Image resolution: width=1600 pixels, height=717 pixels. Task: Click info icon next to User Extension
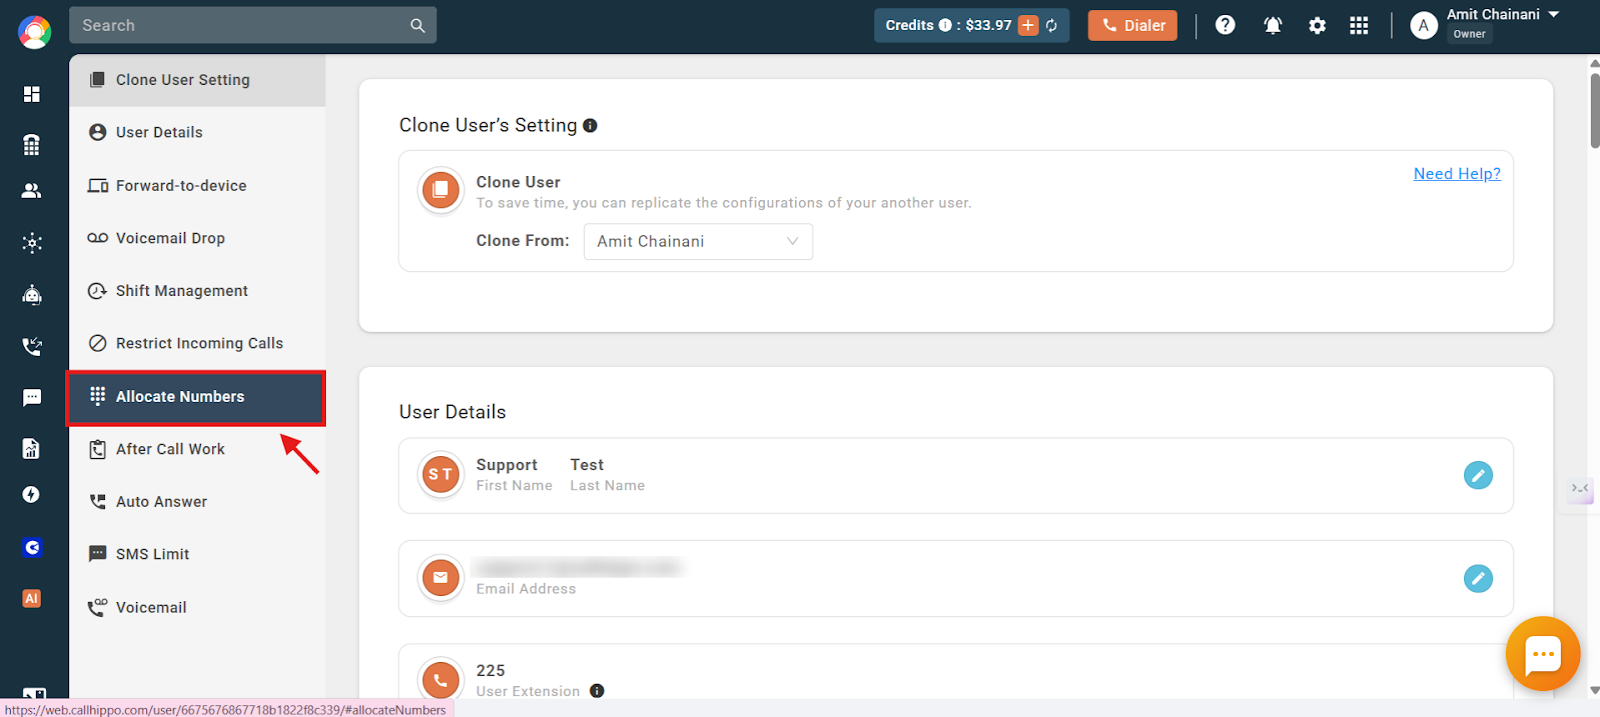click(597, 691)
